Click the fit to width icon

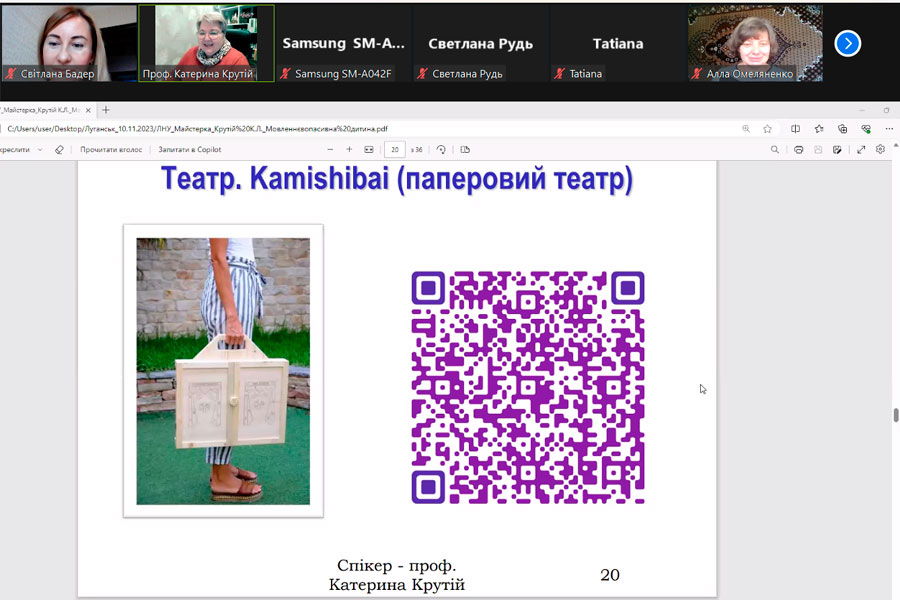click(x=369, y=150)
